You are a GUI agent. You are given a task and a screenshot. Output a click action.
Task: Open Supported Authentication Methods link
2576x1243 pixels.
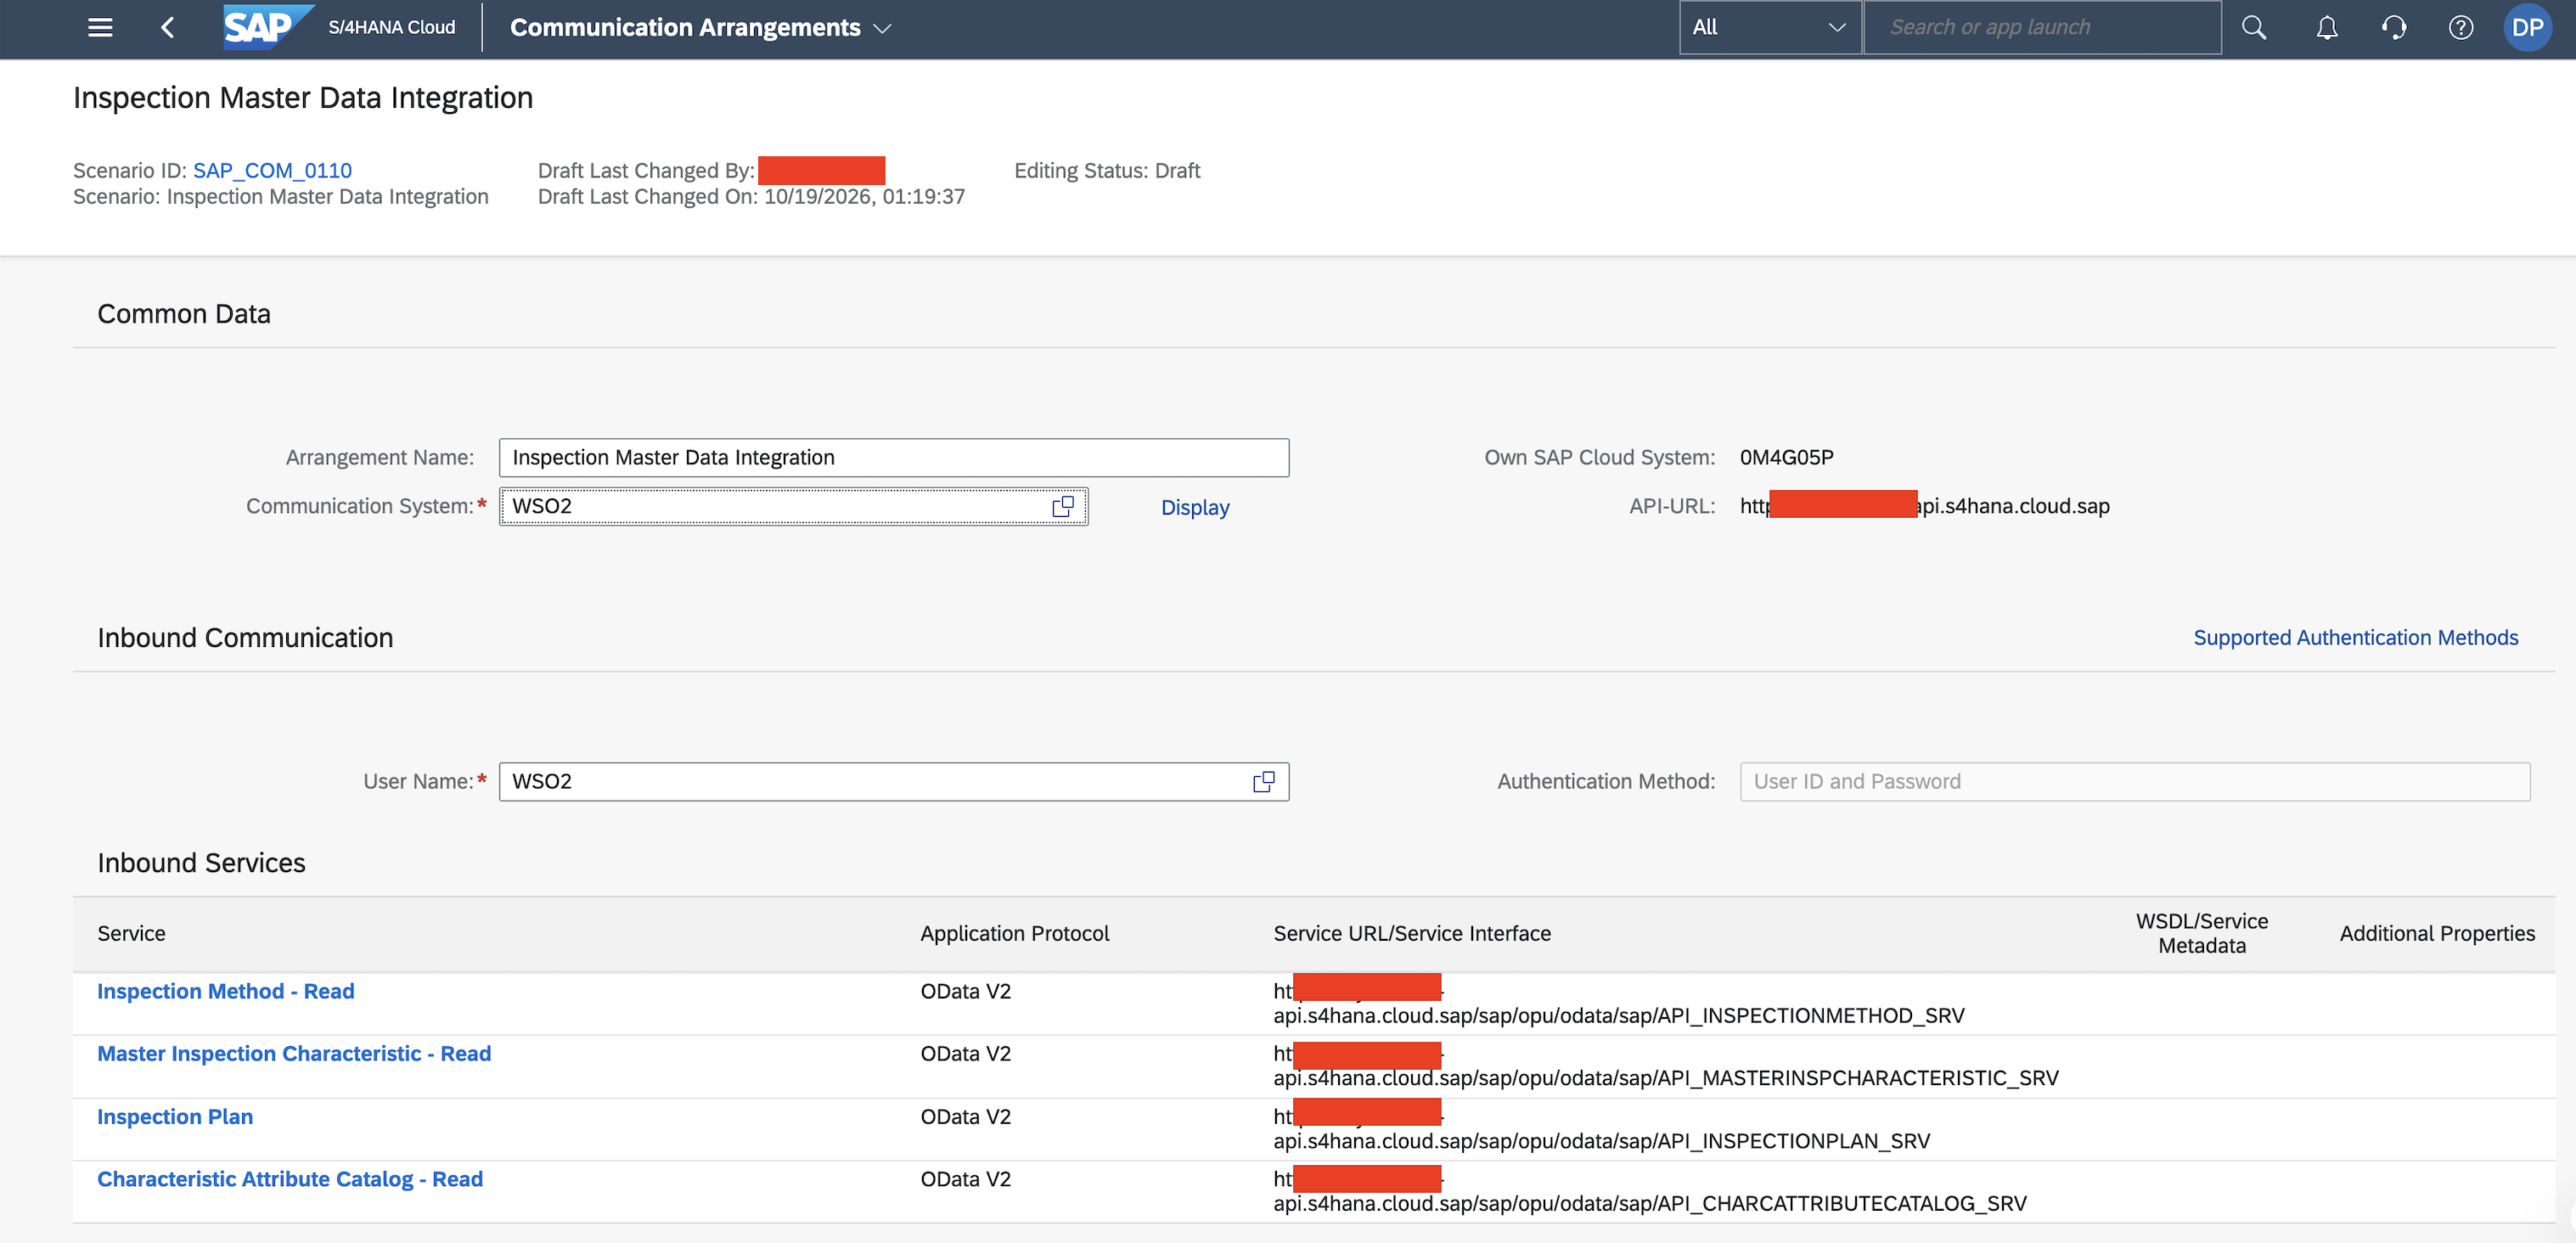pyautogui.click(x=2356, y=638)
